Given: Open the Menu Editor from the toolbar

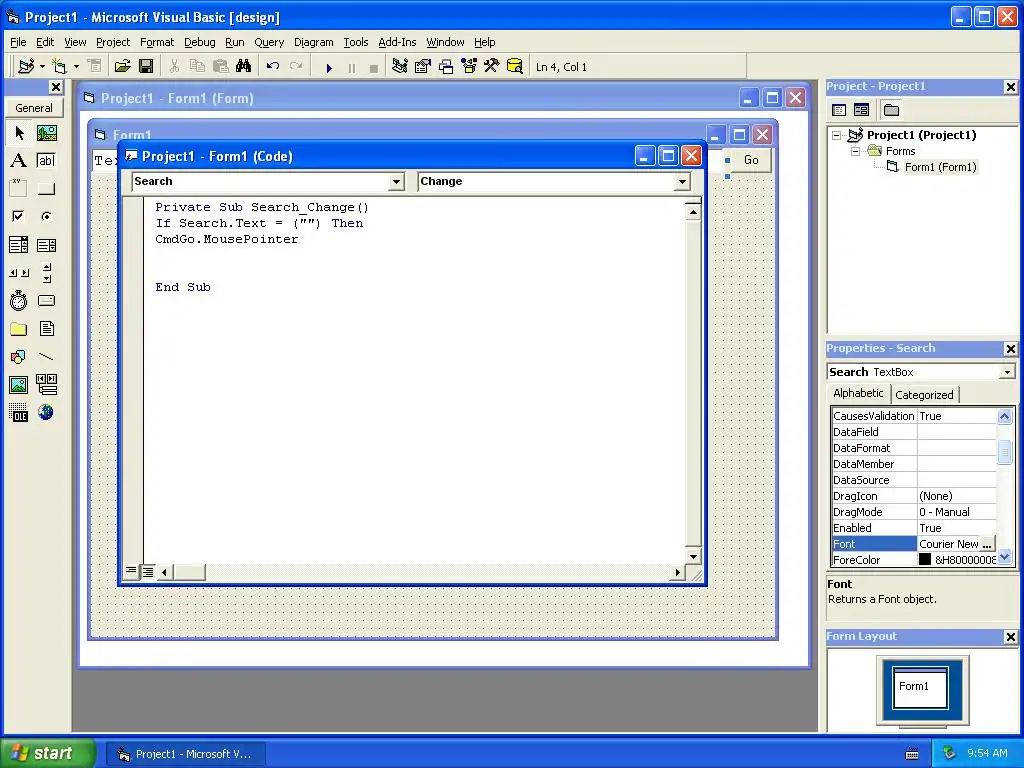Looking at the screenshot, I should click(95, 66).
